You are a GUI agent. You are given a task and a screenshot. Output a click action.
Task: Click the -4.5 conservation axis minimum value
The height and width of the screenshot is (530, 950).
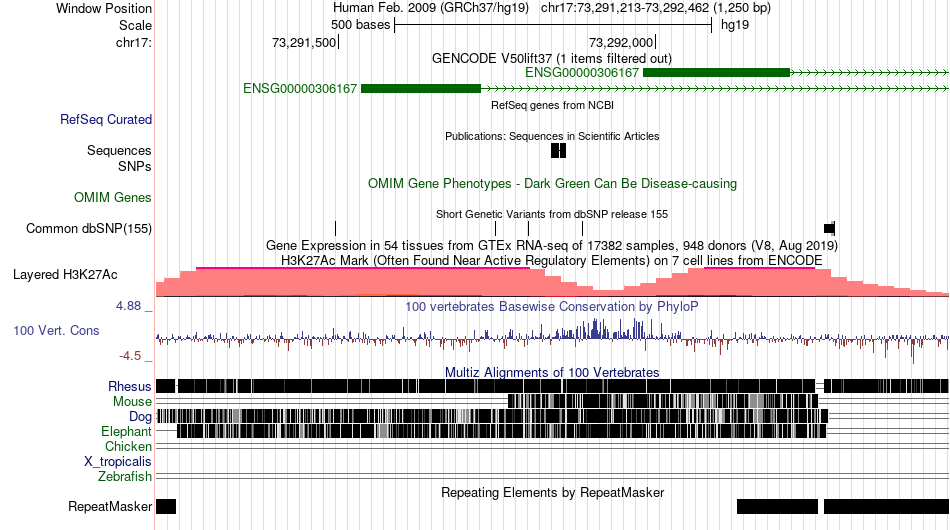click(130, 356)
